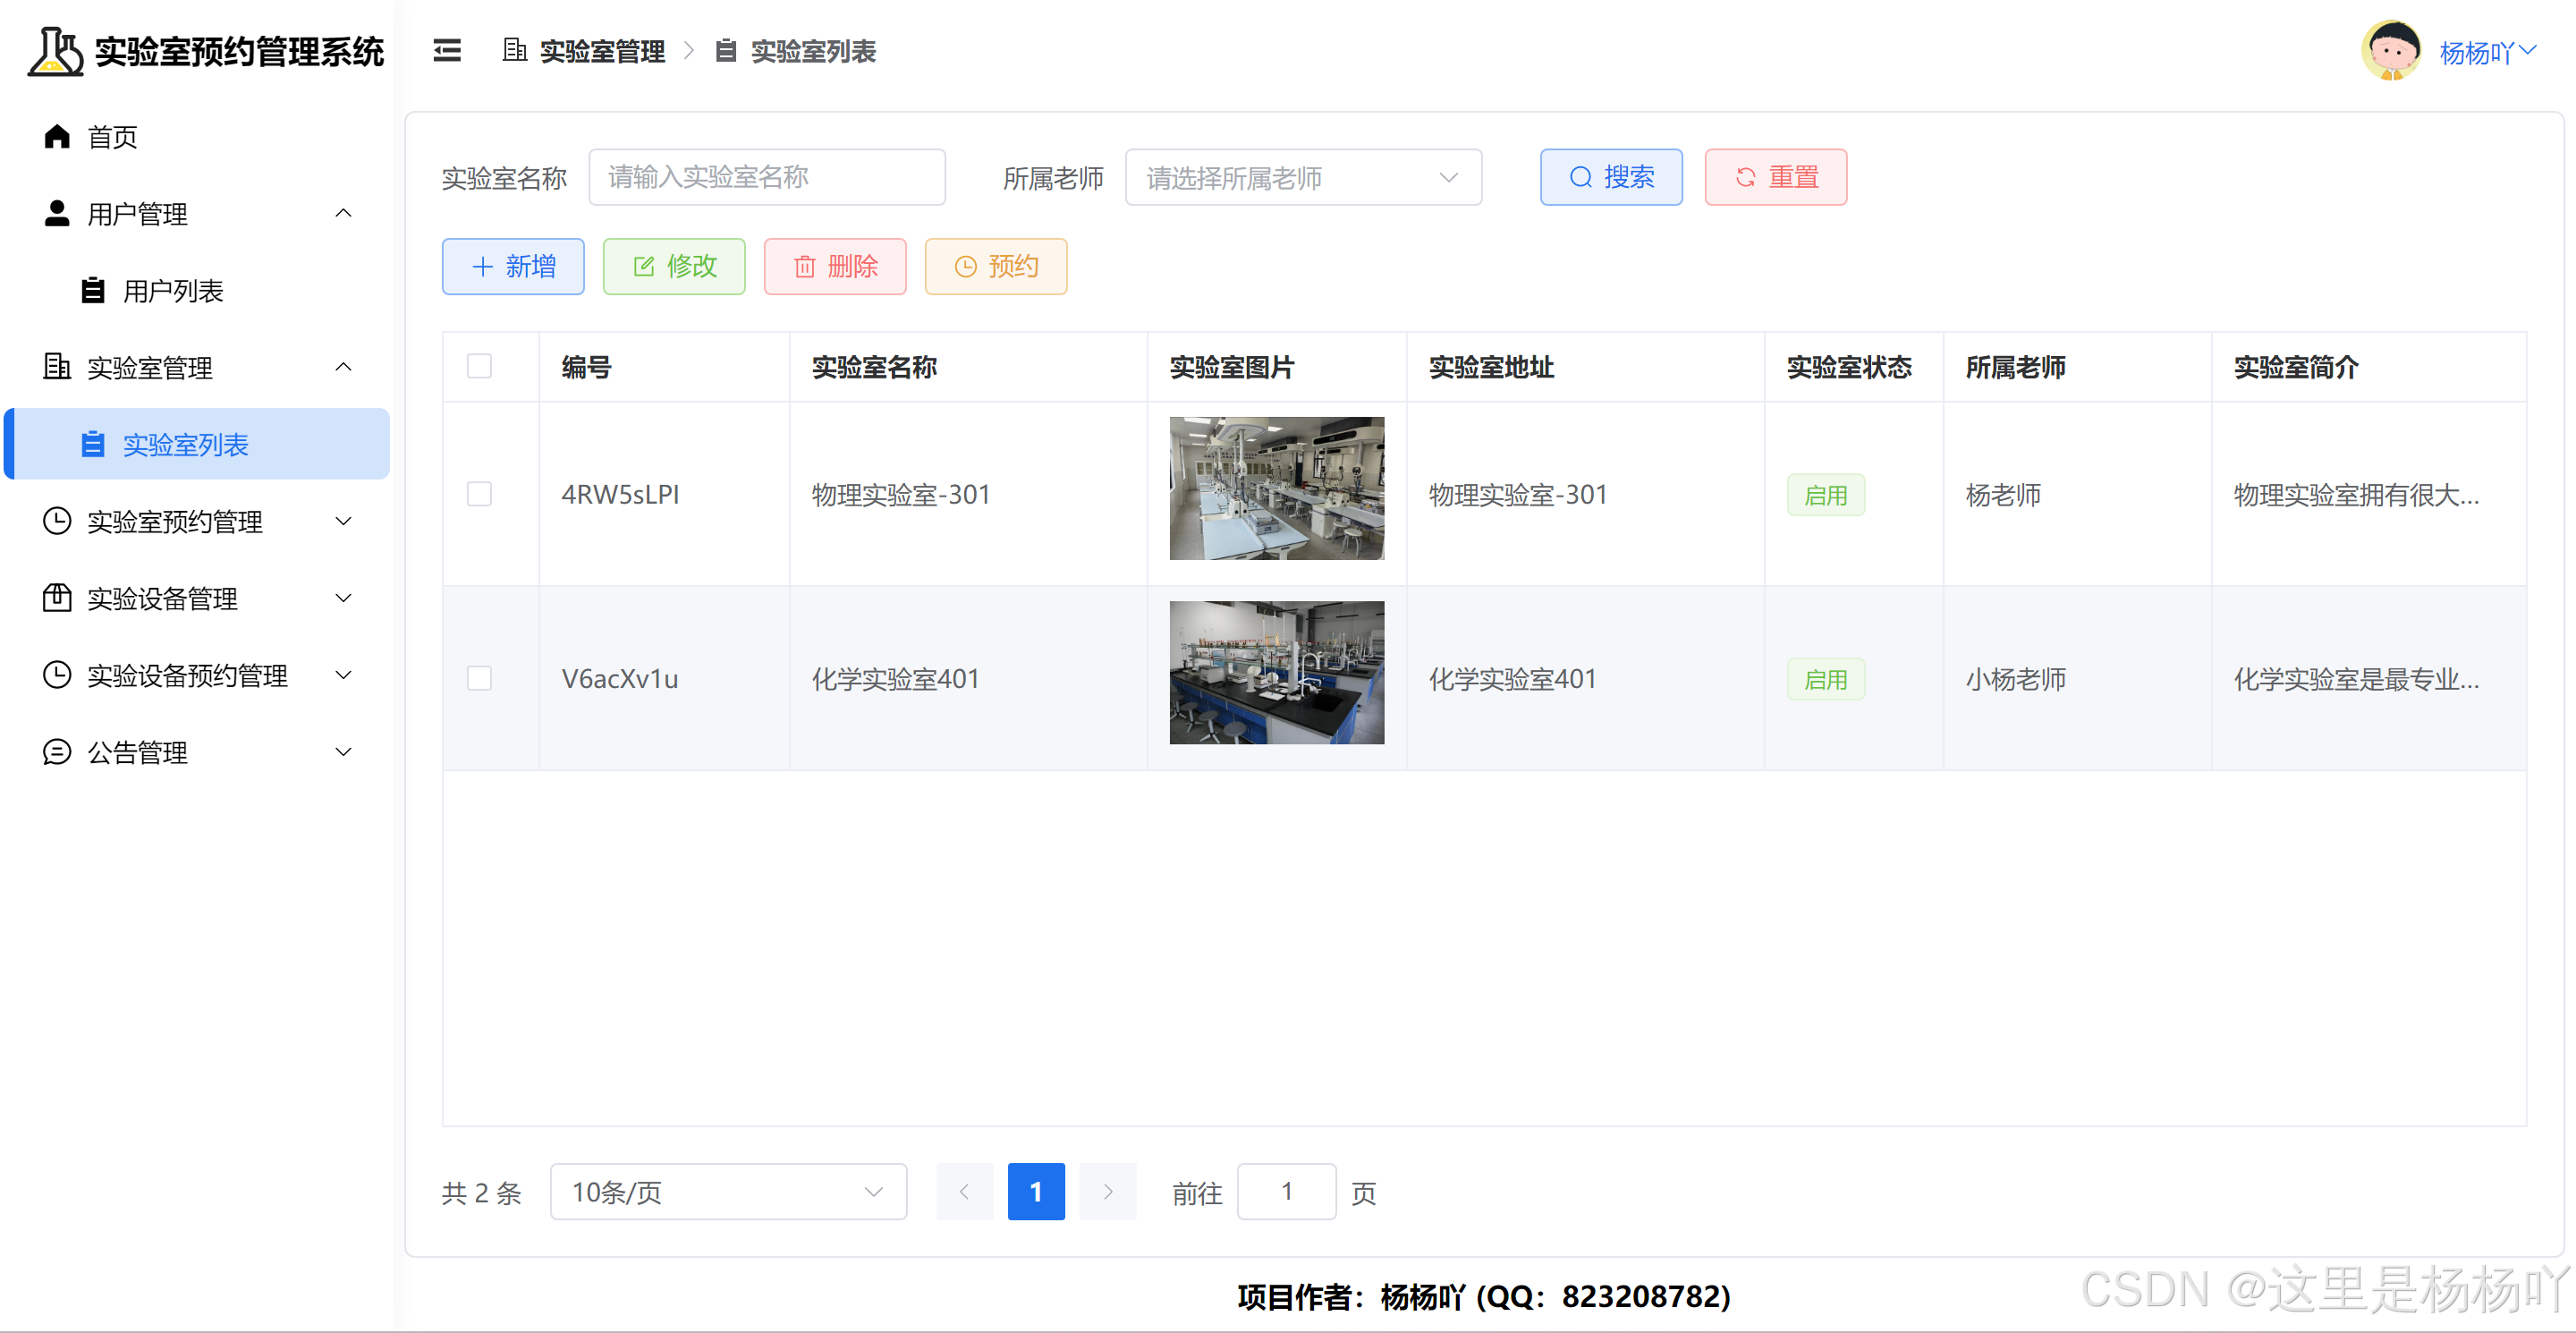The width and height of the screenshot is (2576, 1333).
Task: Click the 首页 home icon
Action: [57, 136]
